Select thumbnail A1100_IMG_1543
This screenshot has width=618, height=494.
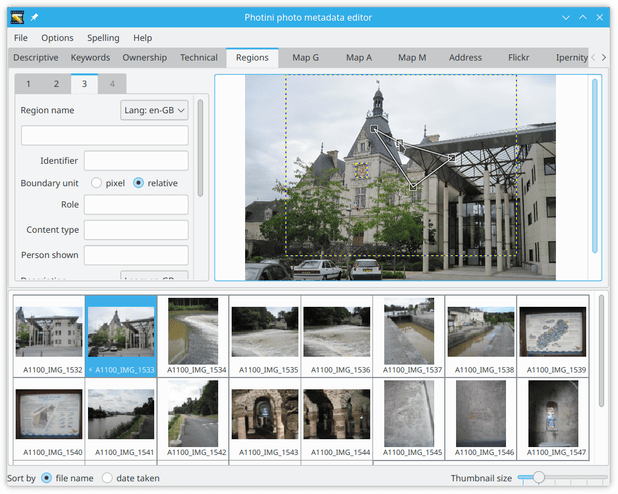(265, 418)
